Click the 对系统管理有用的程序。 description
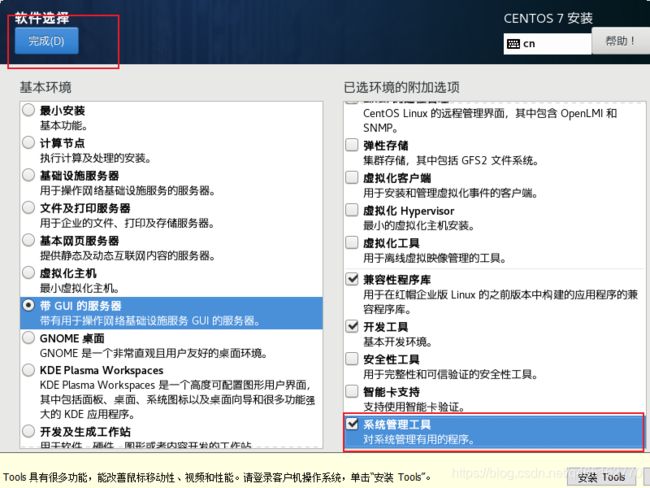This screenshot has height=488, width=650. pyautogui.click(x=419, y=439)
